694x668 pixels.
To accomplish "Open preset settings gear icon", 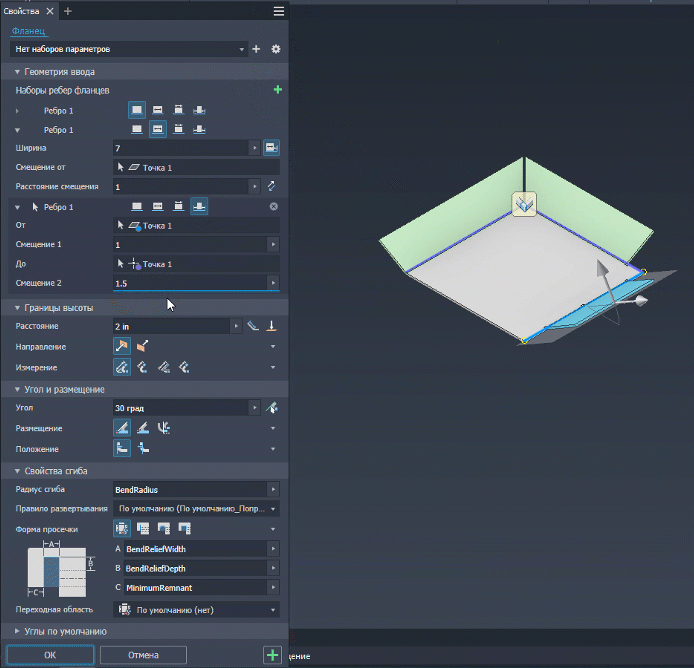I will [276, 49].
